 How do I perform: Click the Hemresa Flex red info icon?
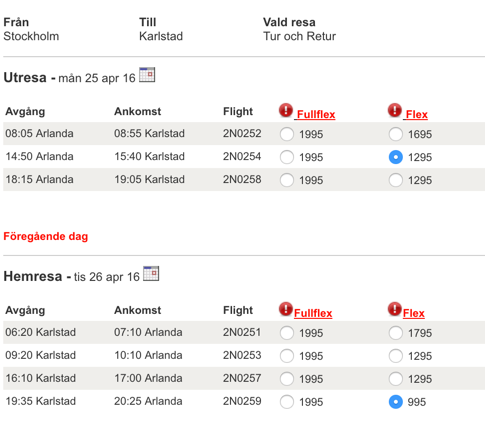[395, 309]
